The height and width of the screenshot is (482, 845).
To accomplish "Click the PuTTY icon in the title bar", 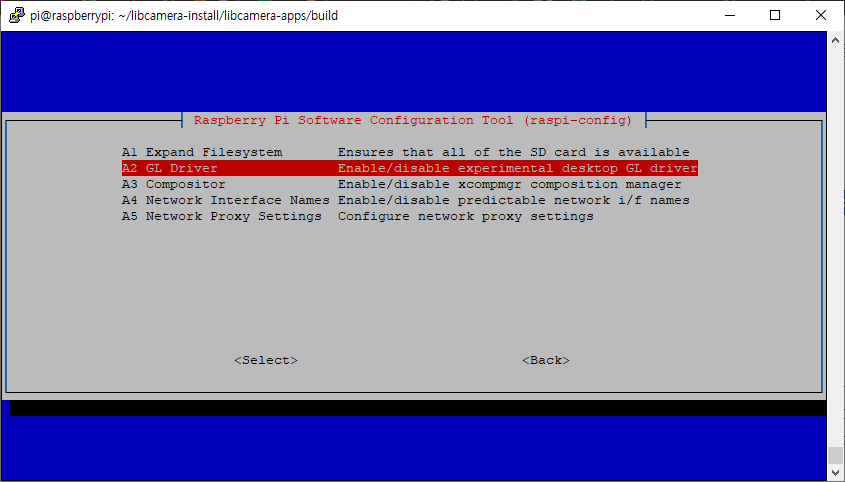I will pyautogui.click(x=17, y=15).
